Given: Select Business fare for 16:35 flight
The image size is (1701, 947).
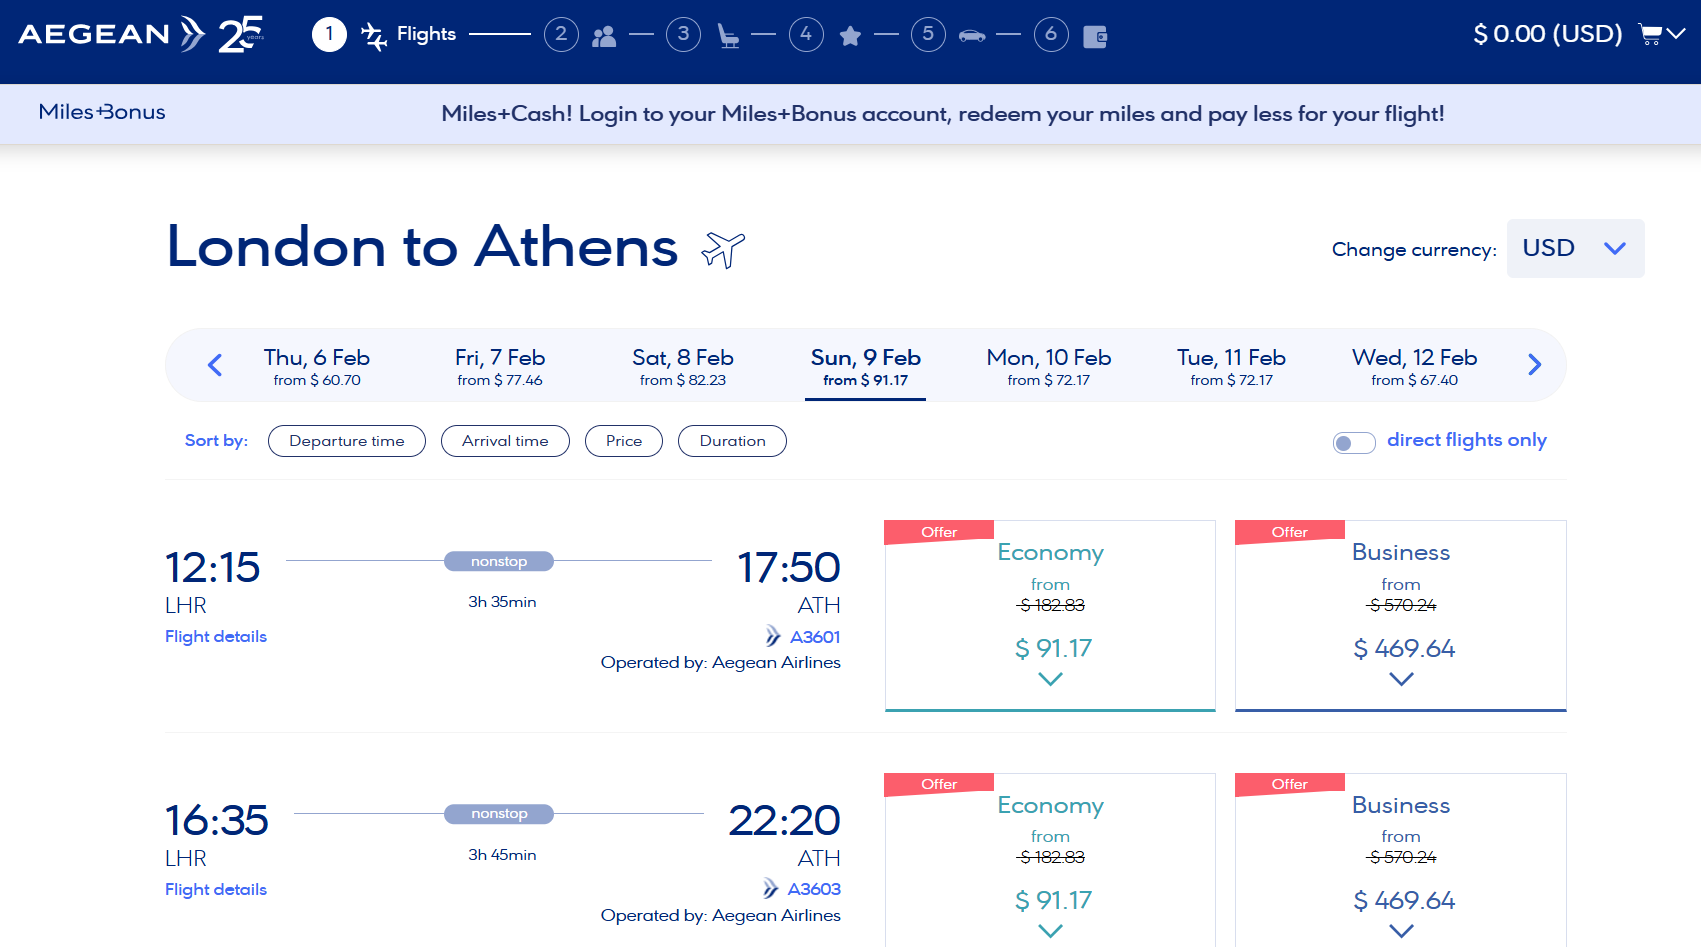Looking at the screenshot, I should tap(1401, 860).
